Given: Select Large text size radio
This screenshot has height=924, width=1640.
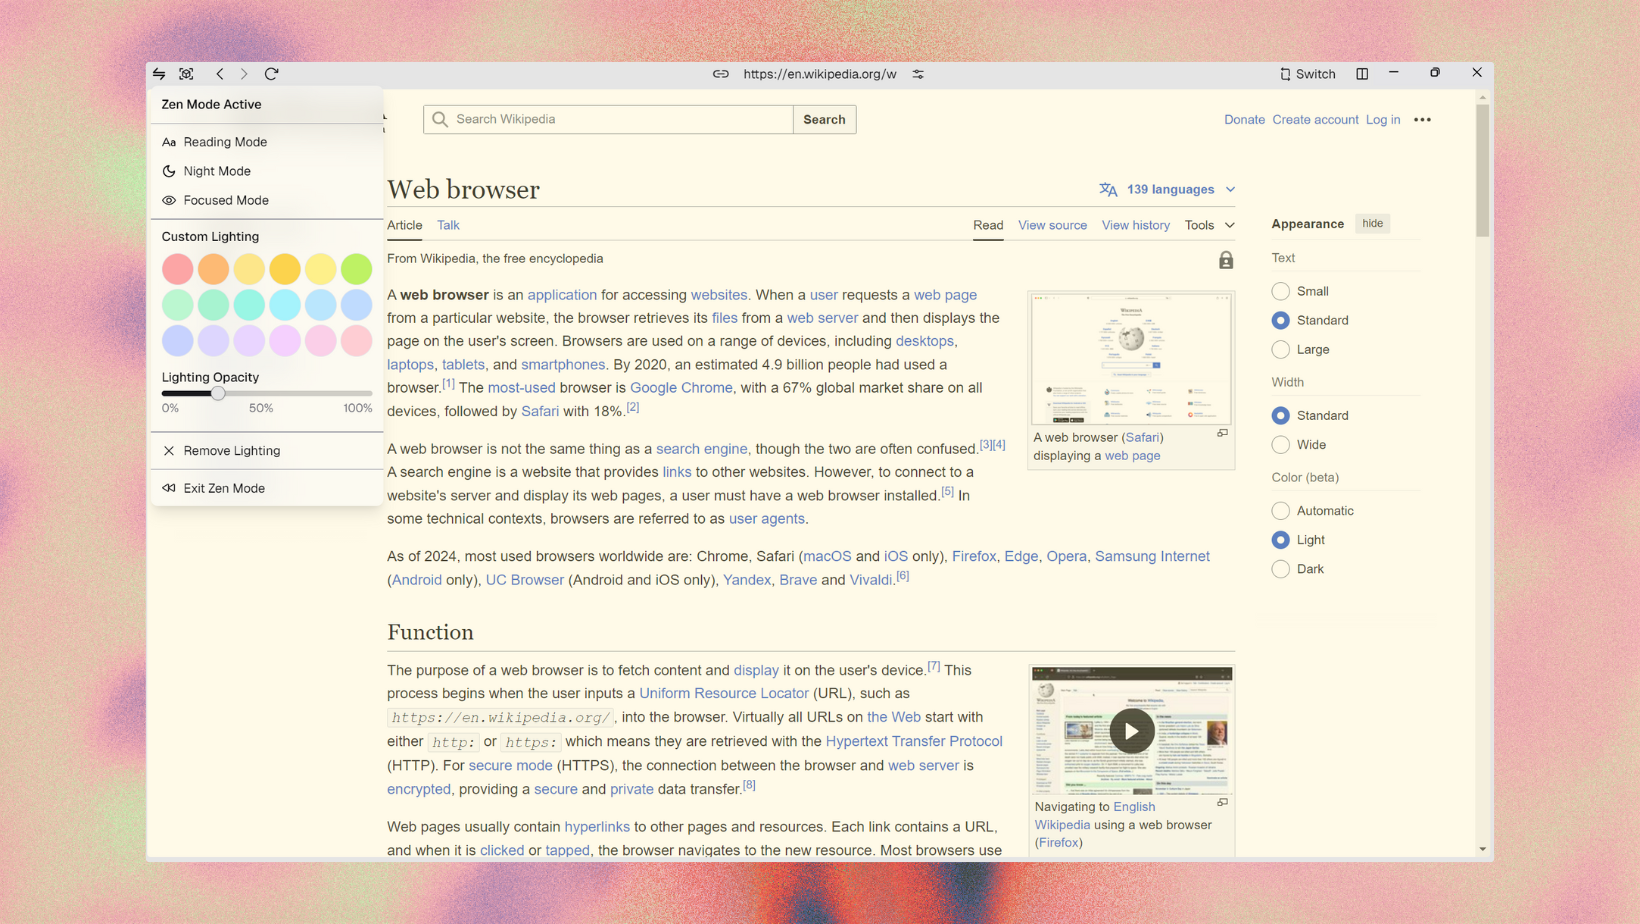Looking at the screenshot, I should pos(1280,349).
